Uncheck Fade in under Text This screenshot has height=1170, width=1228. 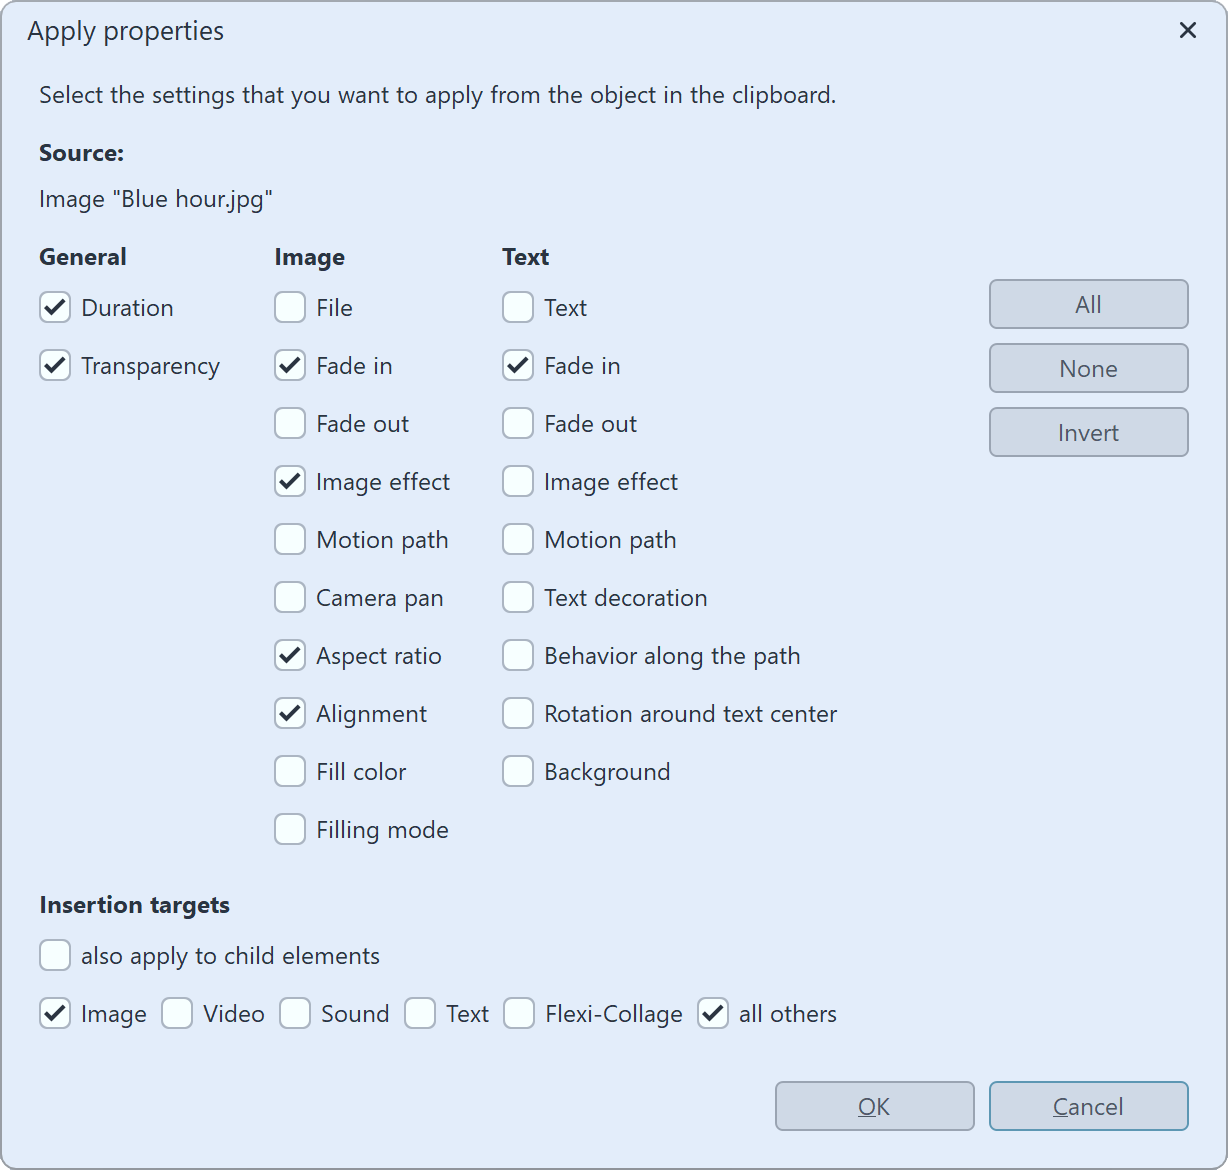(x=517, y=365)
